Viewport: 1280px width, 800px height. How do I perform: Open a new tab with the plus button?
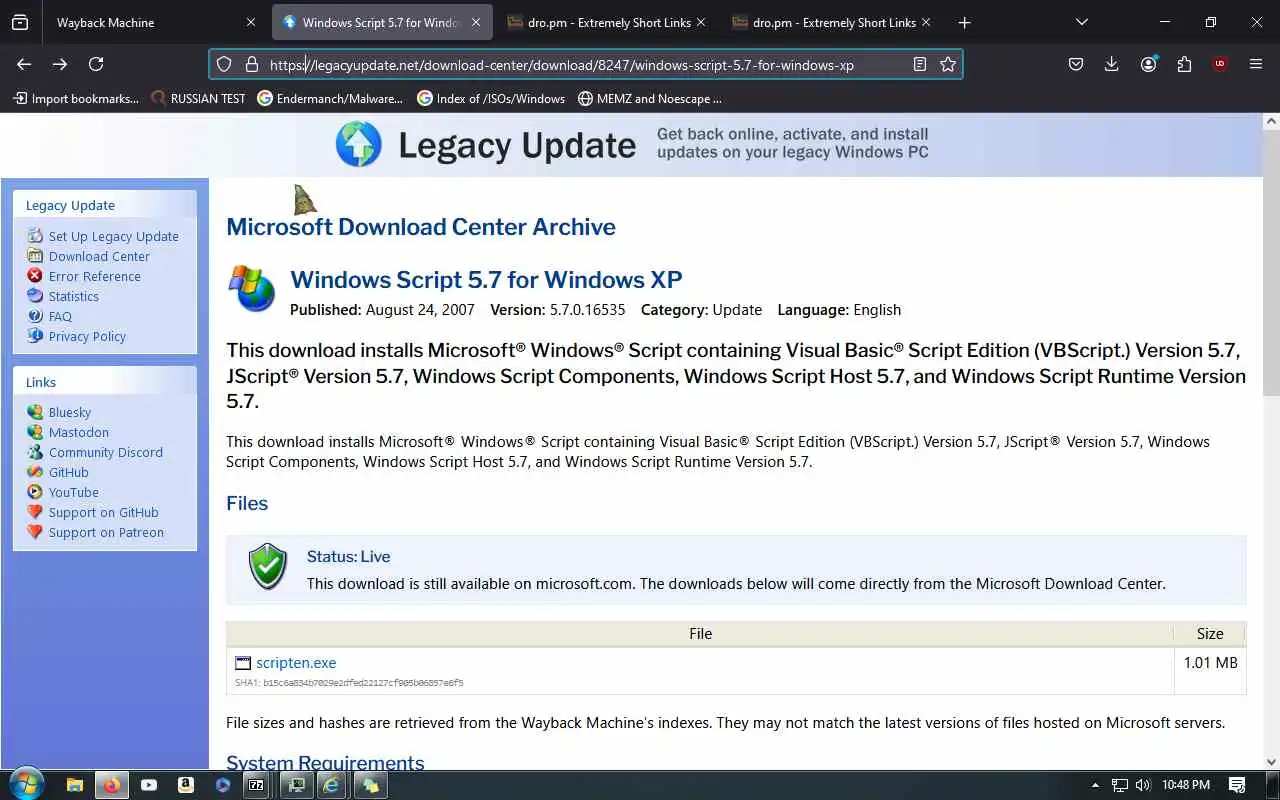pyautogui.click(x=964, y=22)
